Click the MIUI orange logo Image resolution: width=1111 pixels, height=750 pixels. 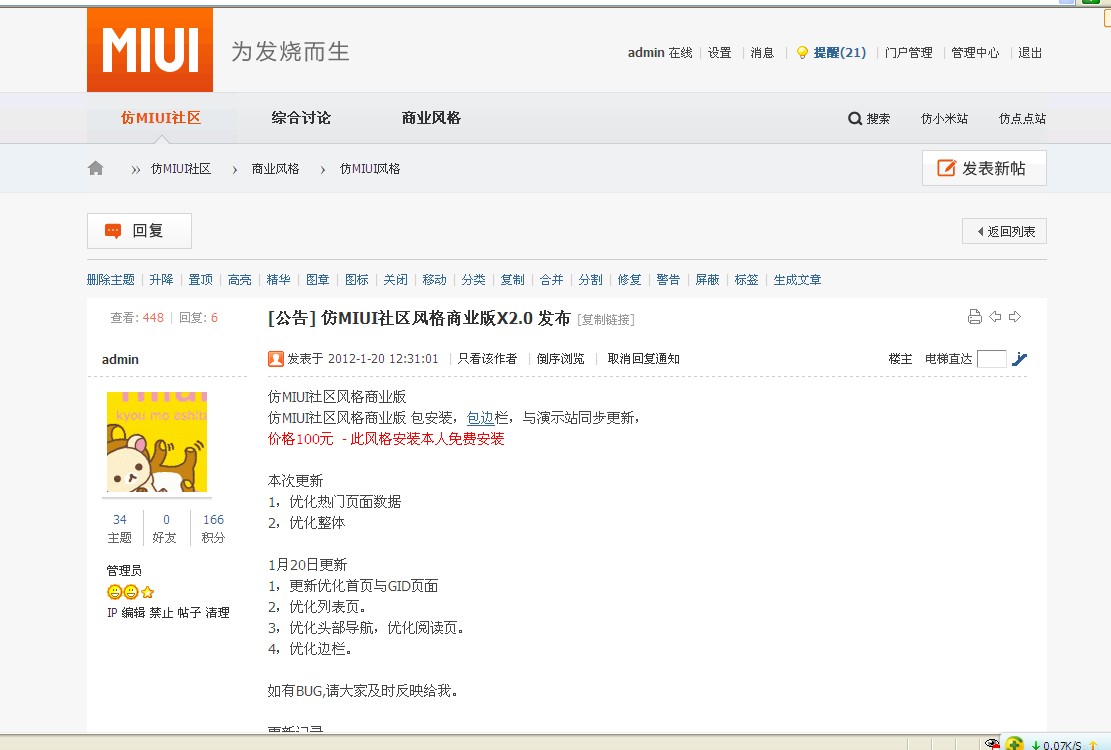pyautogui.click(x=150, y=50)
